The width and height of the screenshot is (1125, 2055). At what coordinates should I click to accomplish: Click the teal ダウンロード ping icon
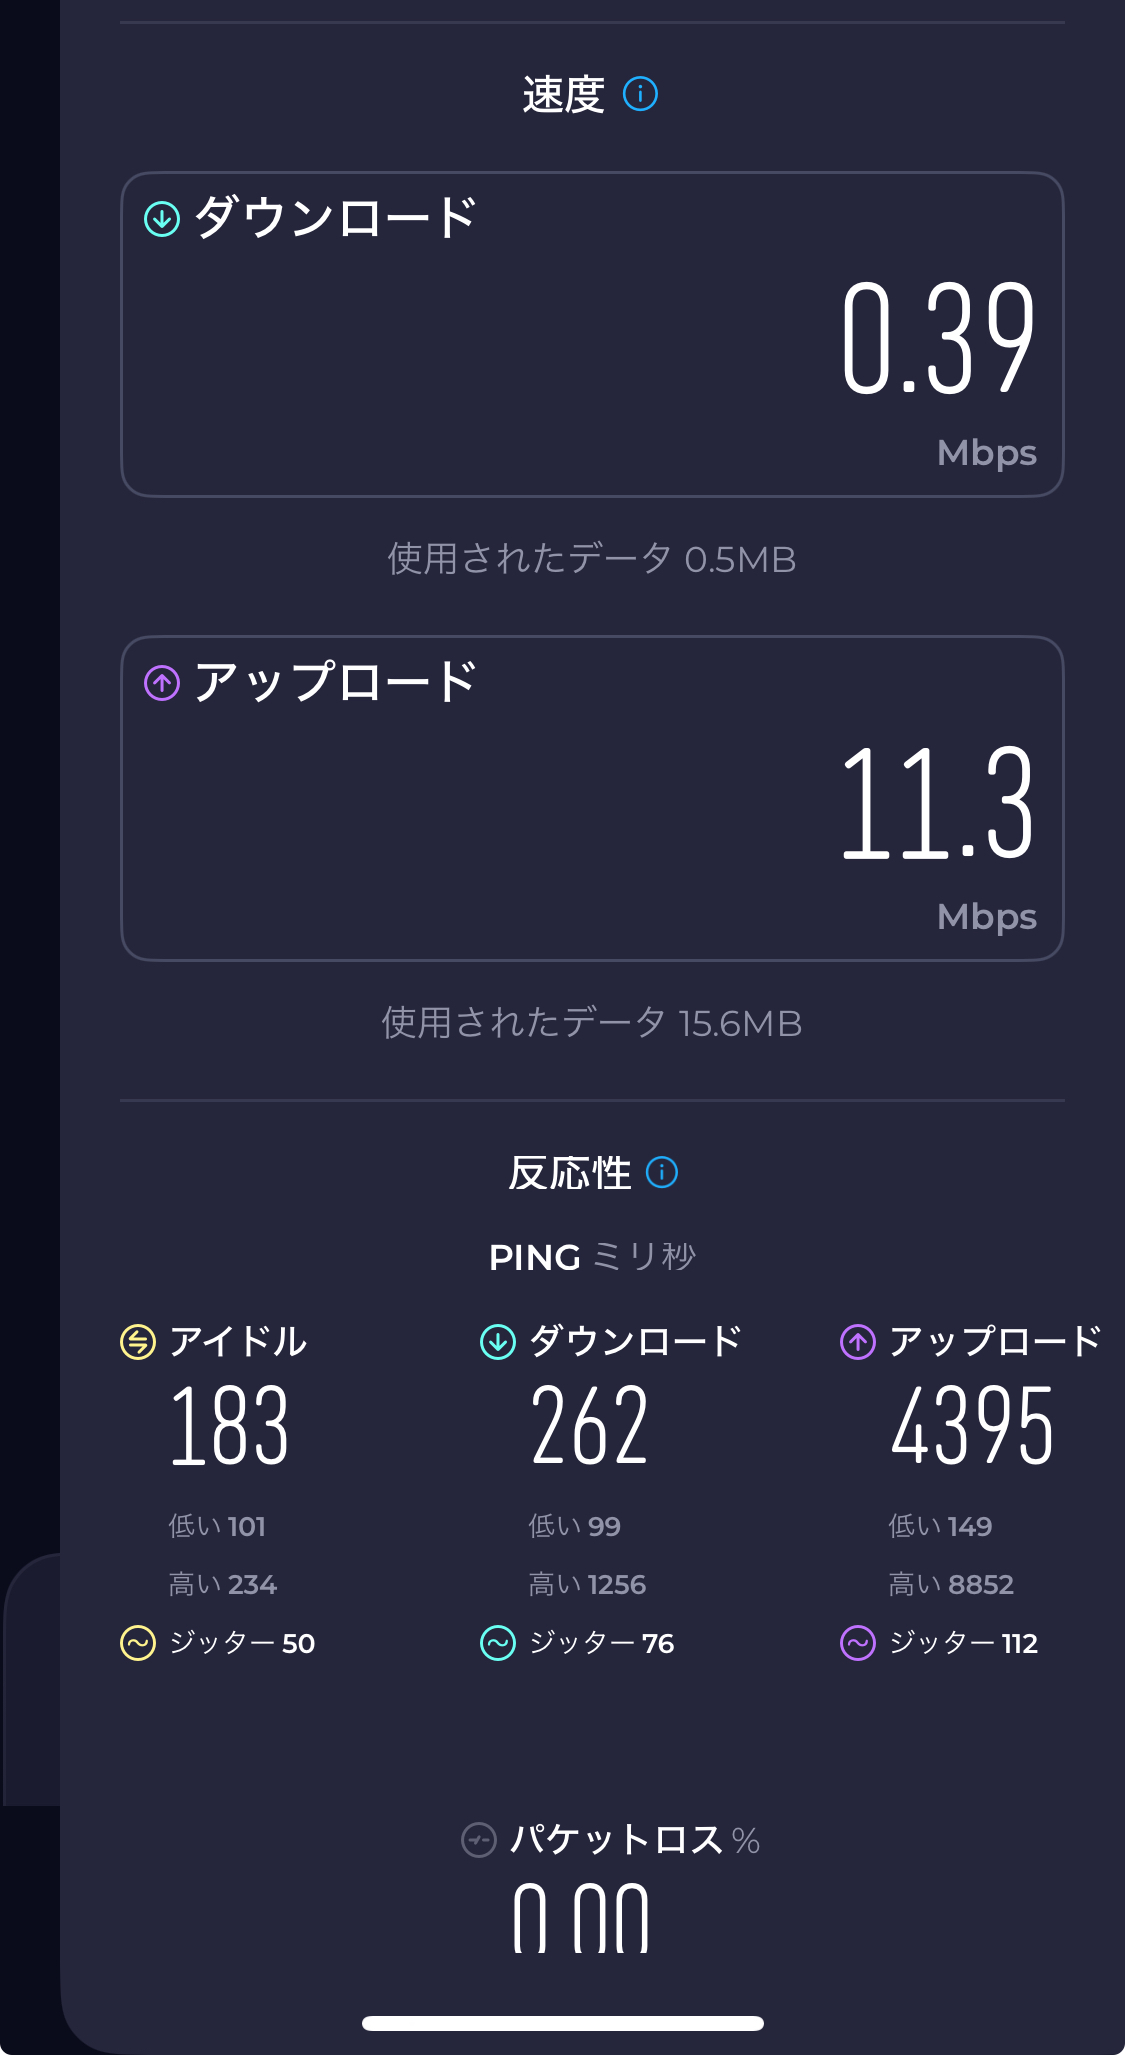point(498,1342)
